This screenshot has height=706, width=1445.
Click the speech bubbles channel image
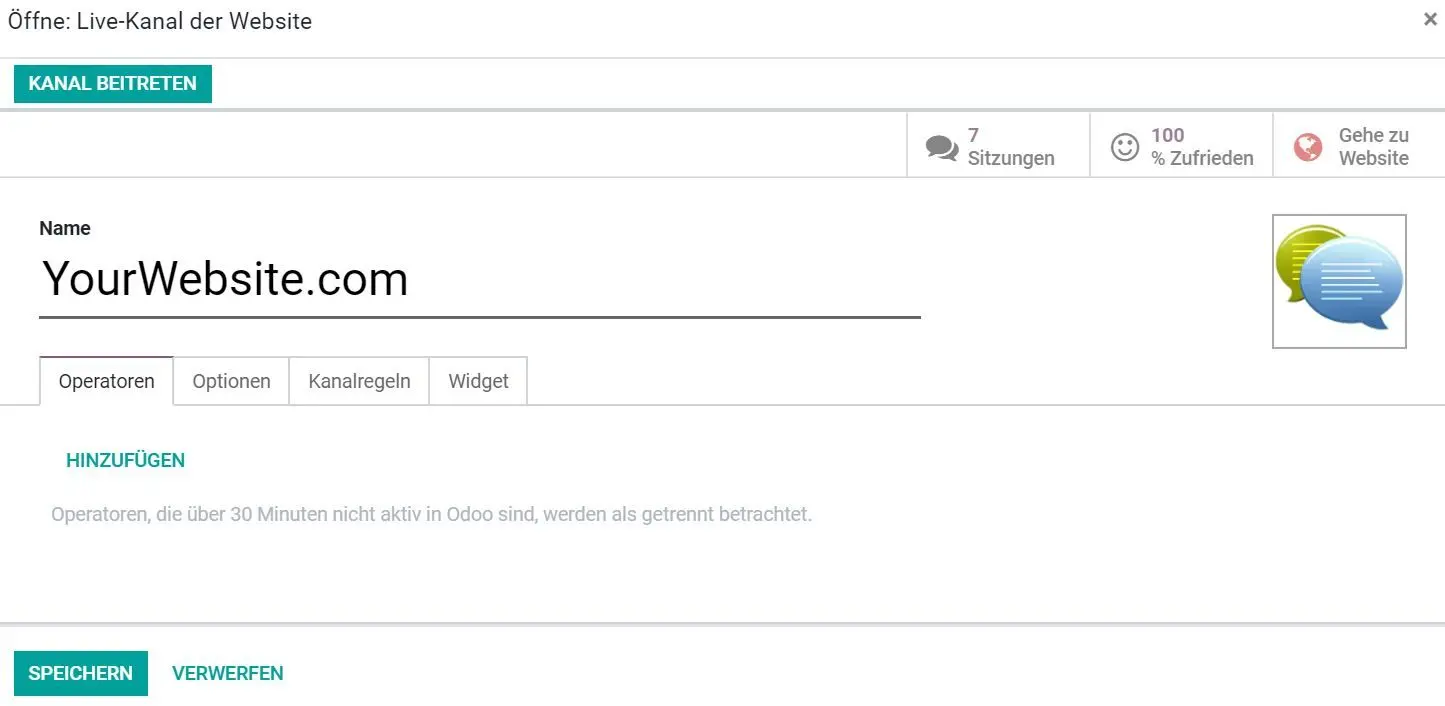(1339, 281)
